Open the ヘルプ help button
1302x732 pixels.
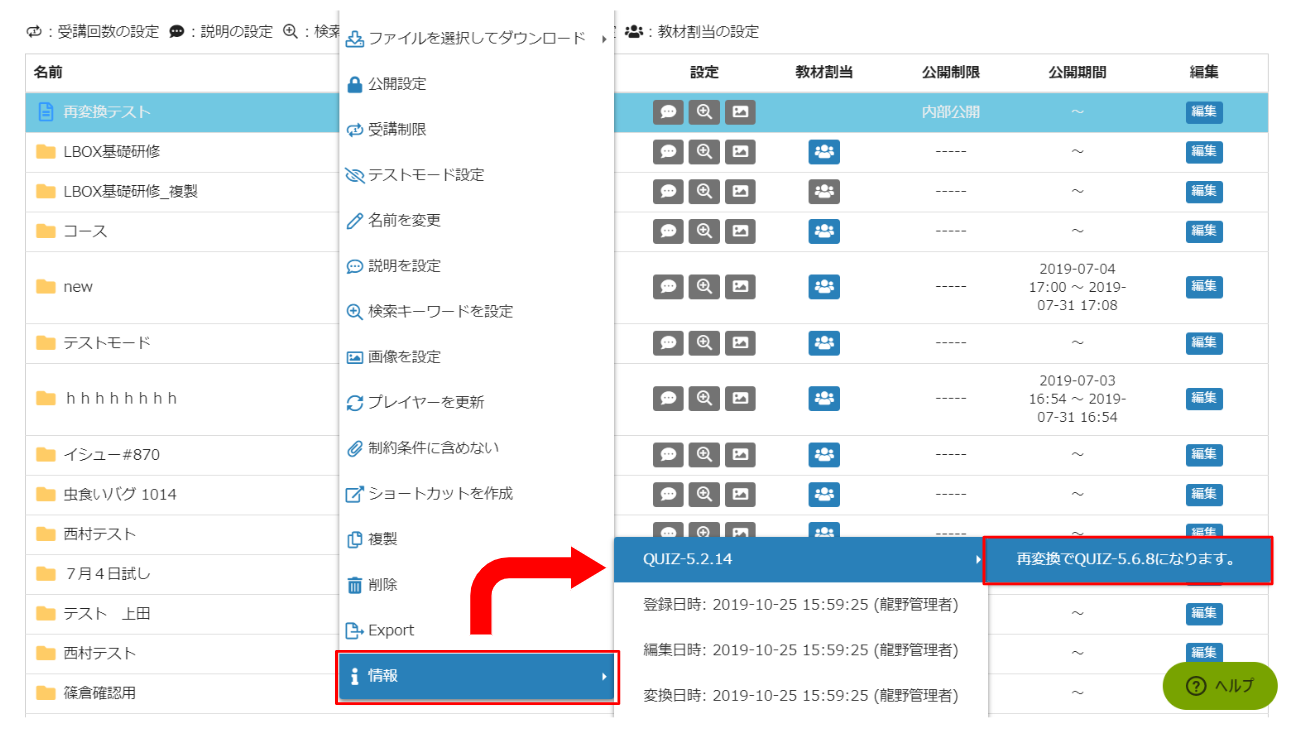pyautogui.click(x=1219, y=686)
